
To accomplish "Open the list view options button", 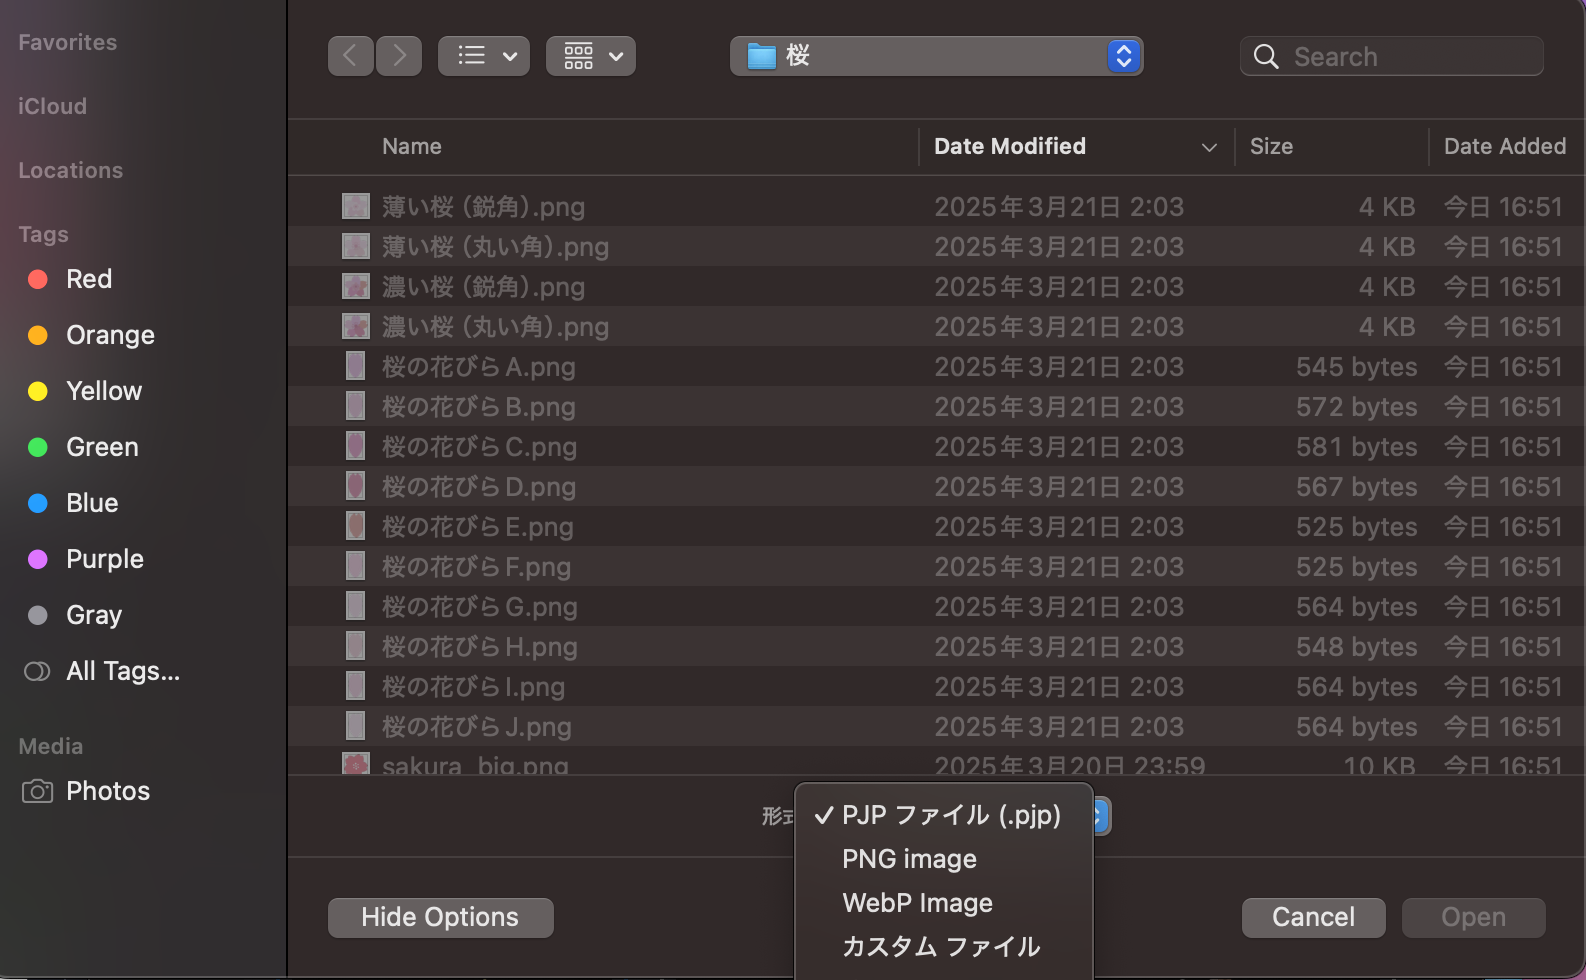I will (x=484, y=56).
